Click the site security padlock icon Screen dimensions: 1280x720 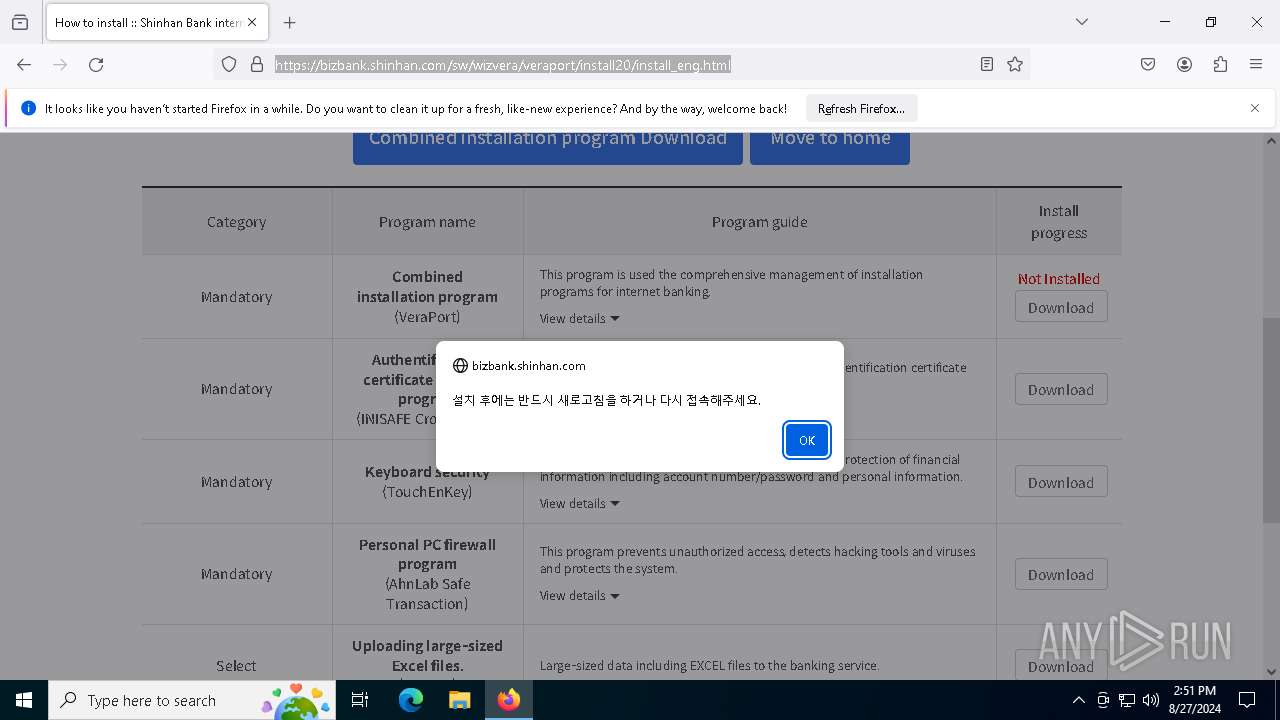click(257, 64)
